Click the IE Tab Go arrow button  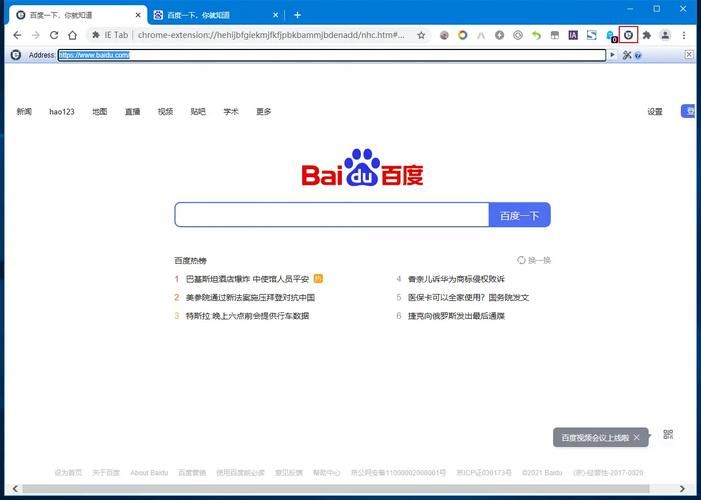[612, 55]
